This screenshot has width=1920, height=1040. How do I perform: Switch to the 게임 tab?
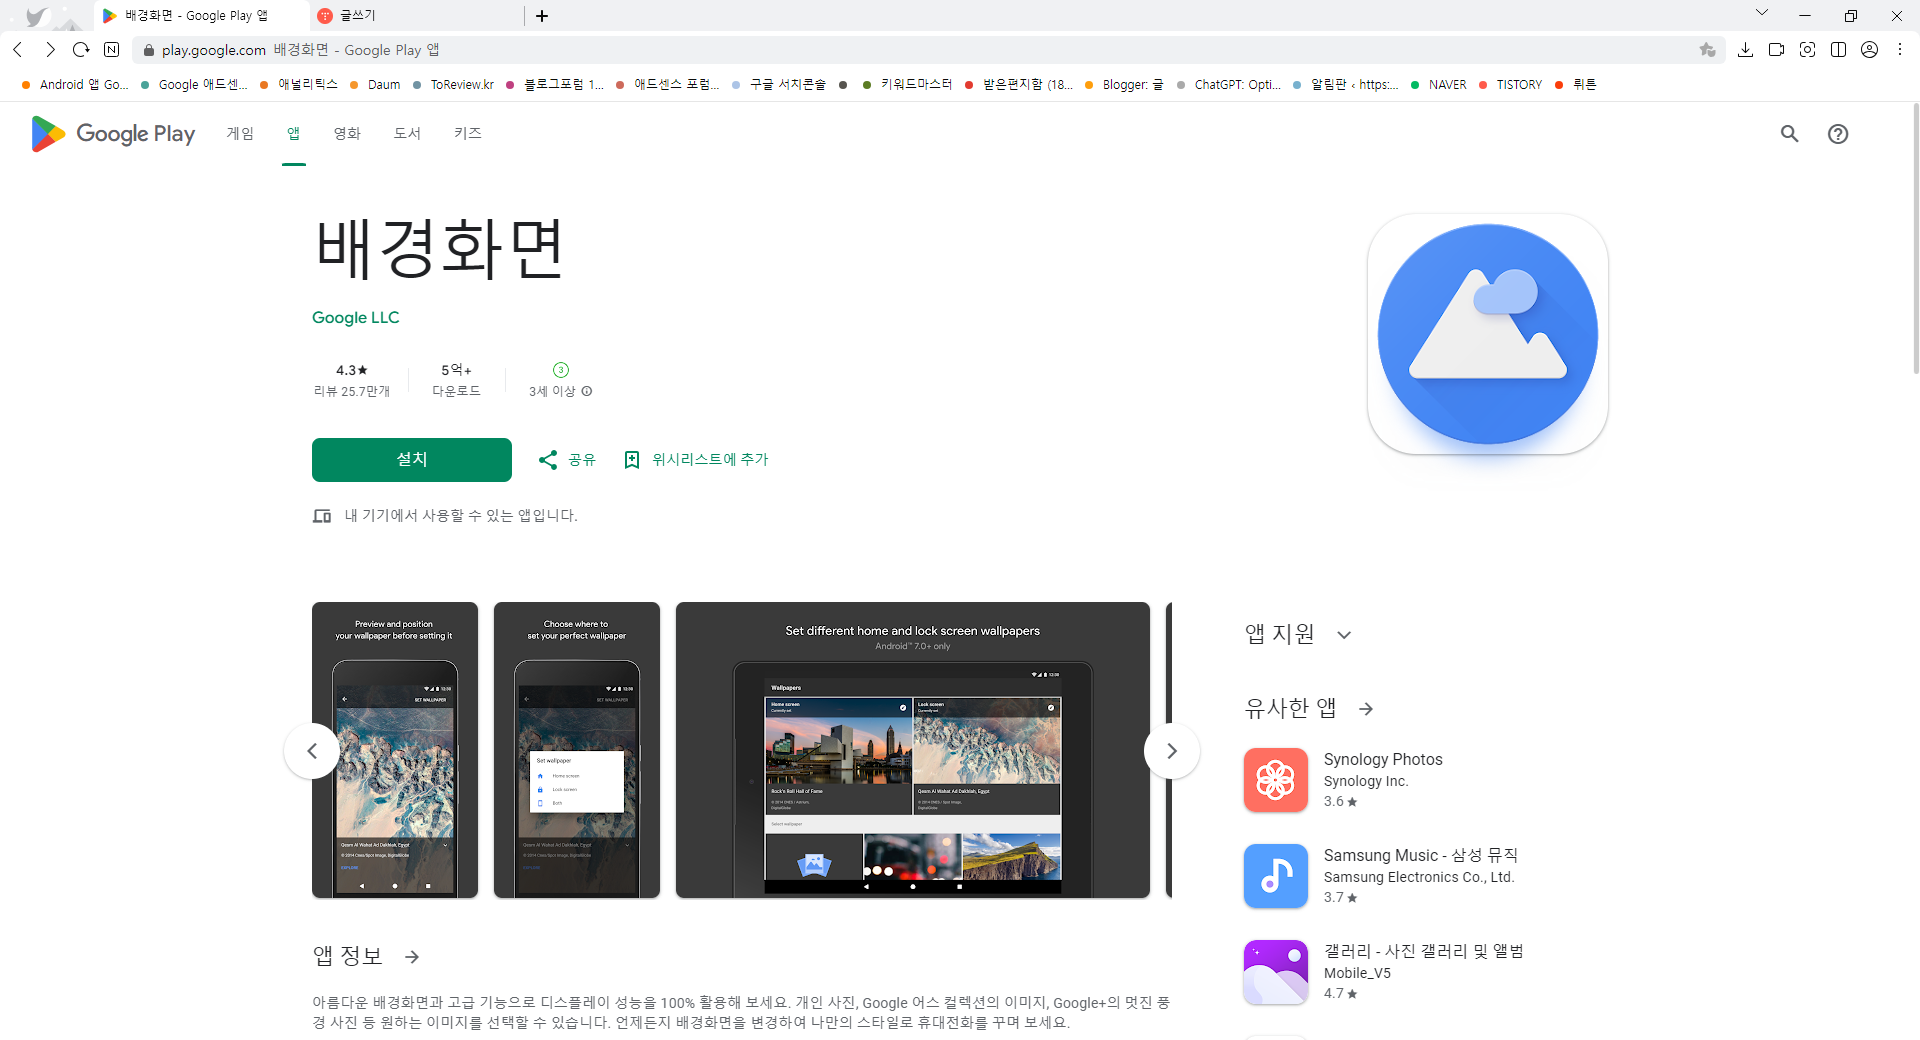240,133
